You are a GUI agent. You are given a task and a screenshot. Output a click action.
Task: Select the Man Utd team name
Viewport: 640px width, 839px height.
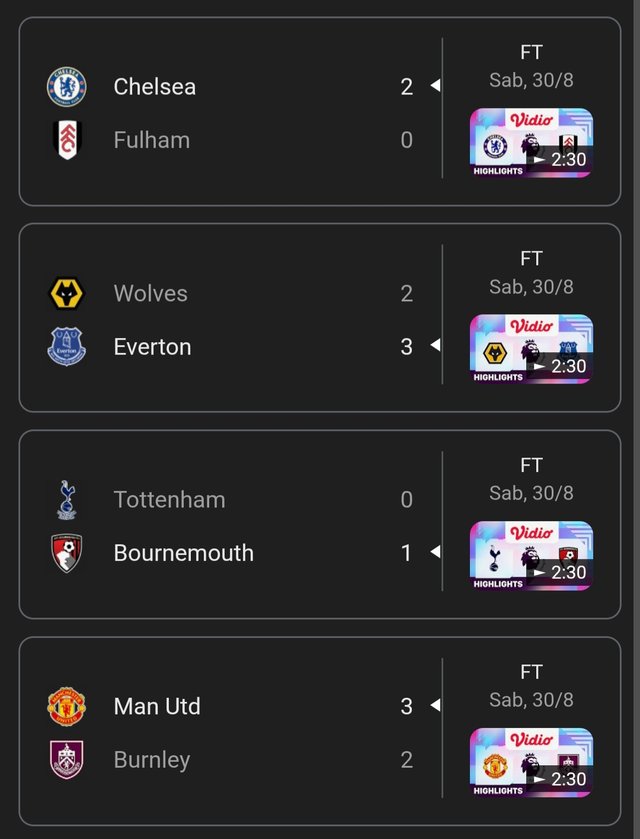(157, 706)
